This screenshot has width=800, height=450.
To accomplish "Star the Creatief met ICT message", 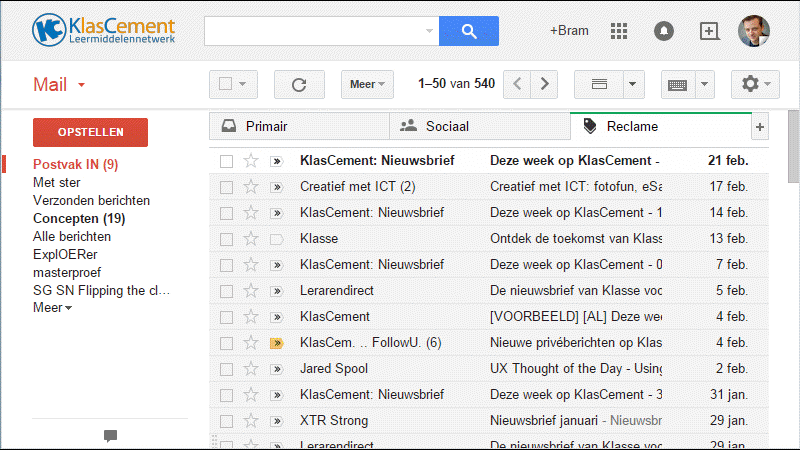I will [x=251, y=187].
